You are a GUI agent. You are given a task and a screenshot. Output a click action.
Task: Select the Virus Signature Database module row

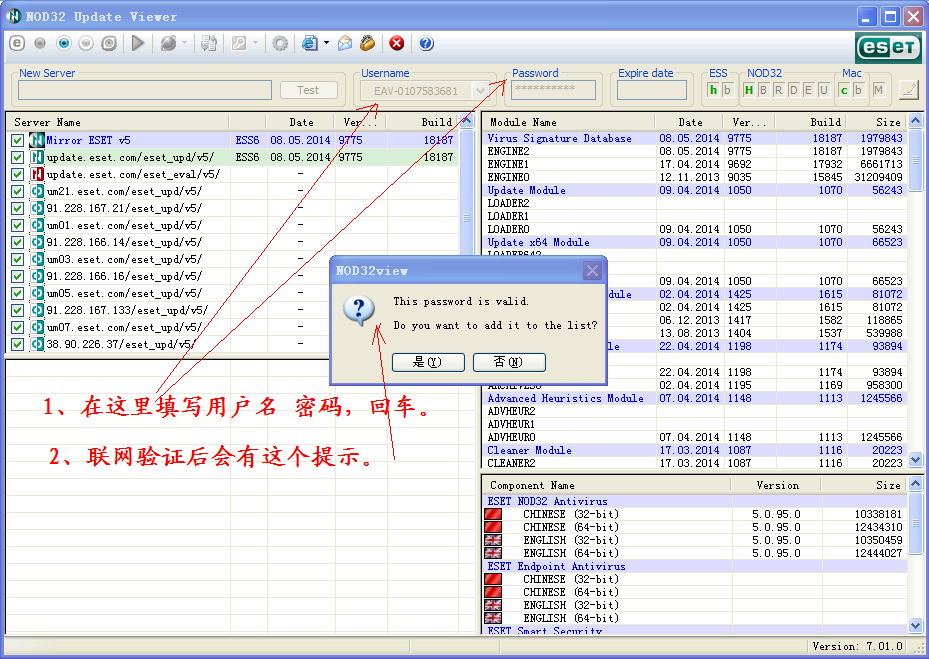pos(694,138)
